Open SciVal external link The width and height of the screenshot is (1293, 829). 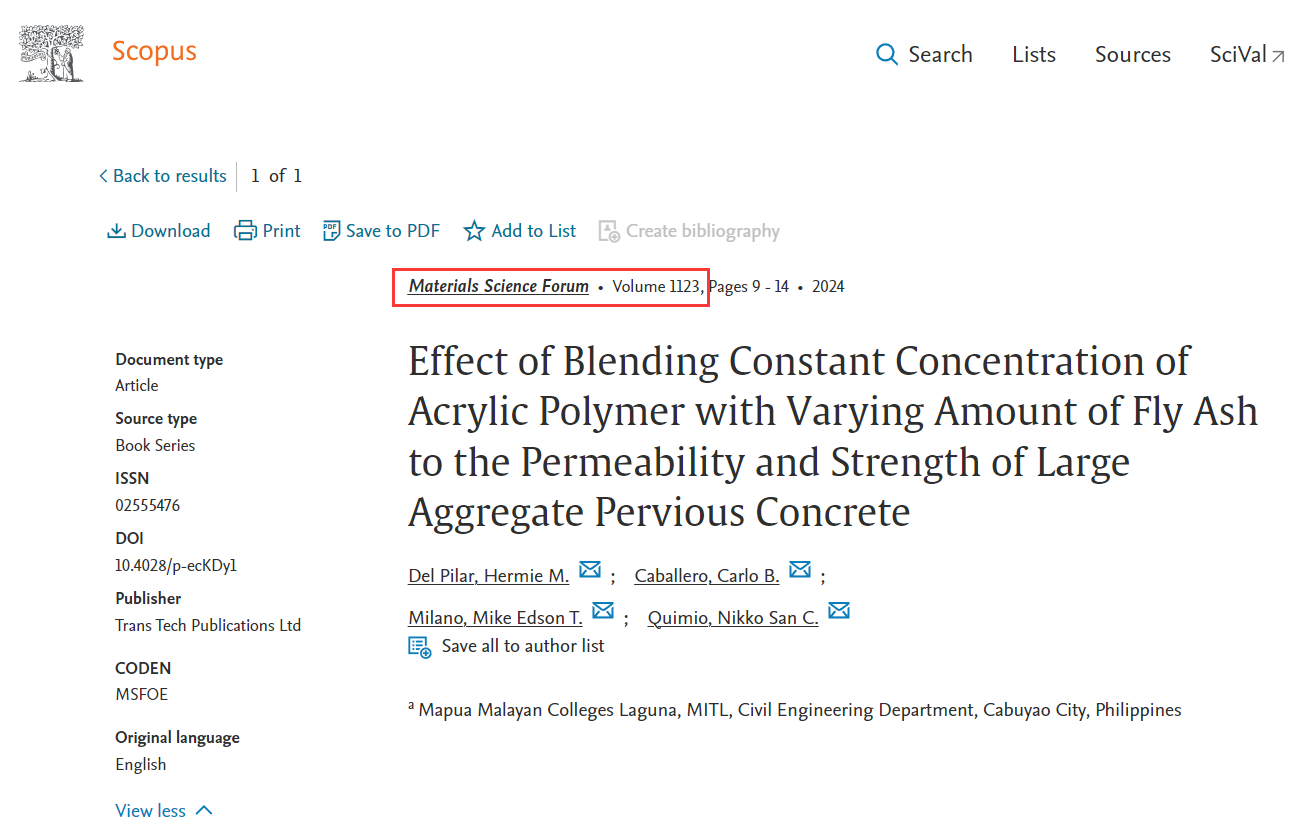click(1247, 54)
